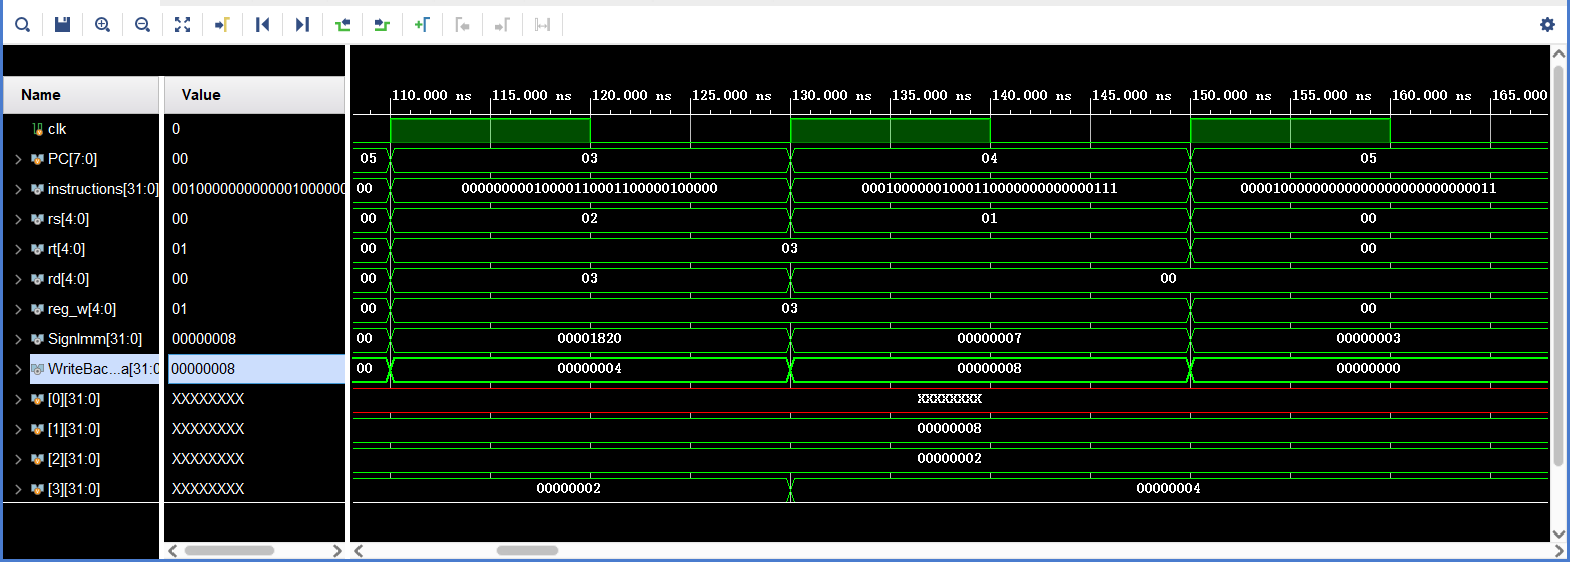Click the waveform scroll left arrow
This screenshot has width=1570, height=562.
[x=359, y=551]
